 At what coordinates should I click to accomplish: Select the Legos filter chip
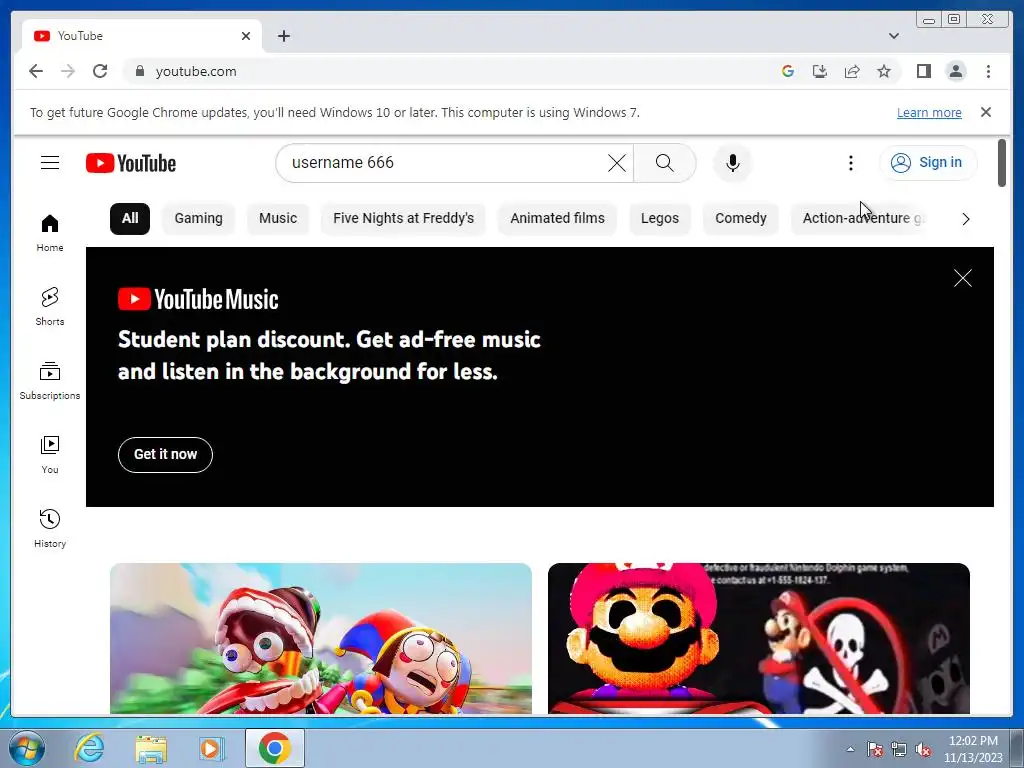pos(660,218)
